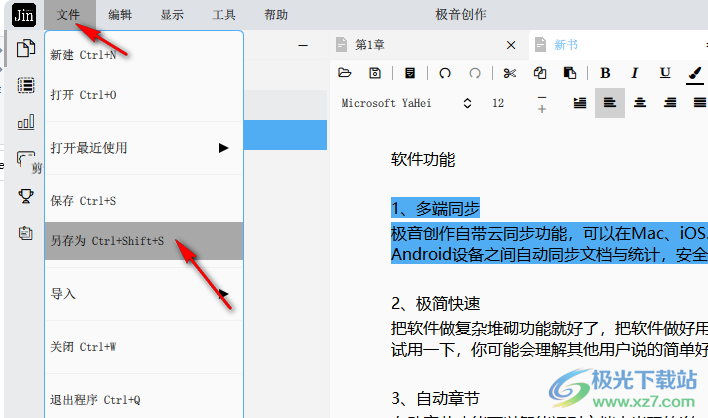Open the text color brush tool
The image size is (708, 418).
pos(695,74)
